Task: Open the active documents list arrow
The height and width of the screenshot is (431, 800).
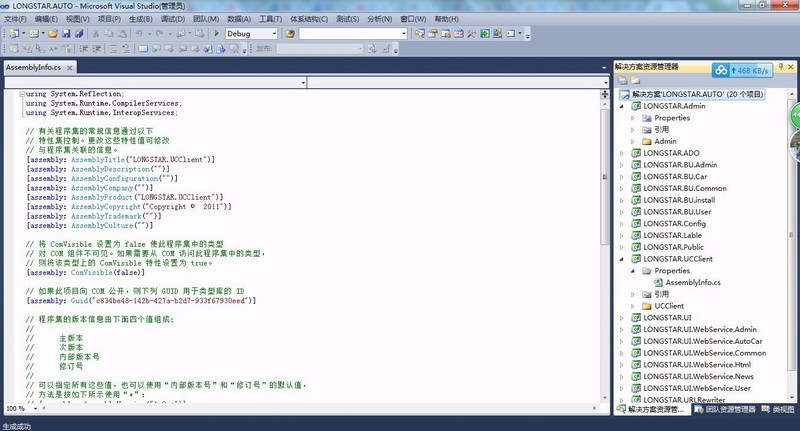Action: (604, 67)
